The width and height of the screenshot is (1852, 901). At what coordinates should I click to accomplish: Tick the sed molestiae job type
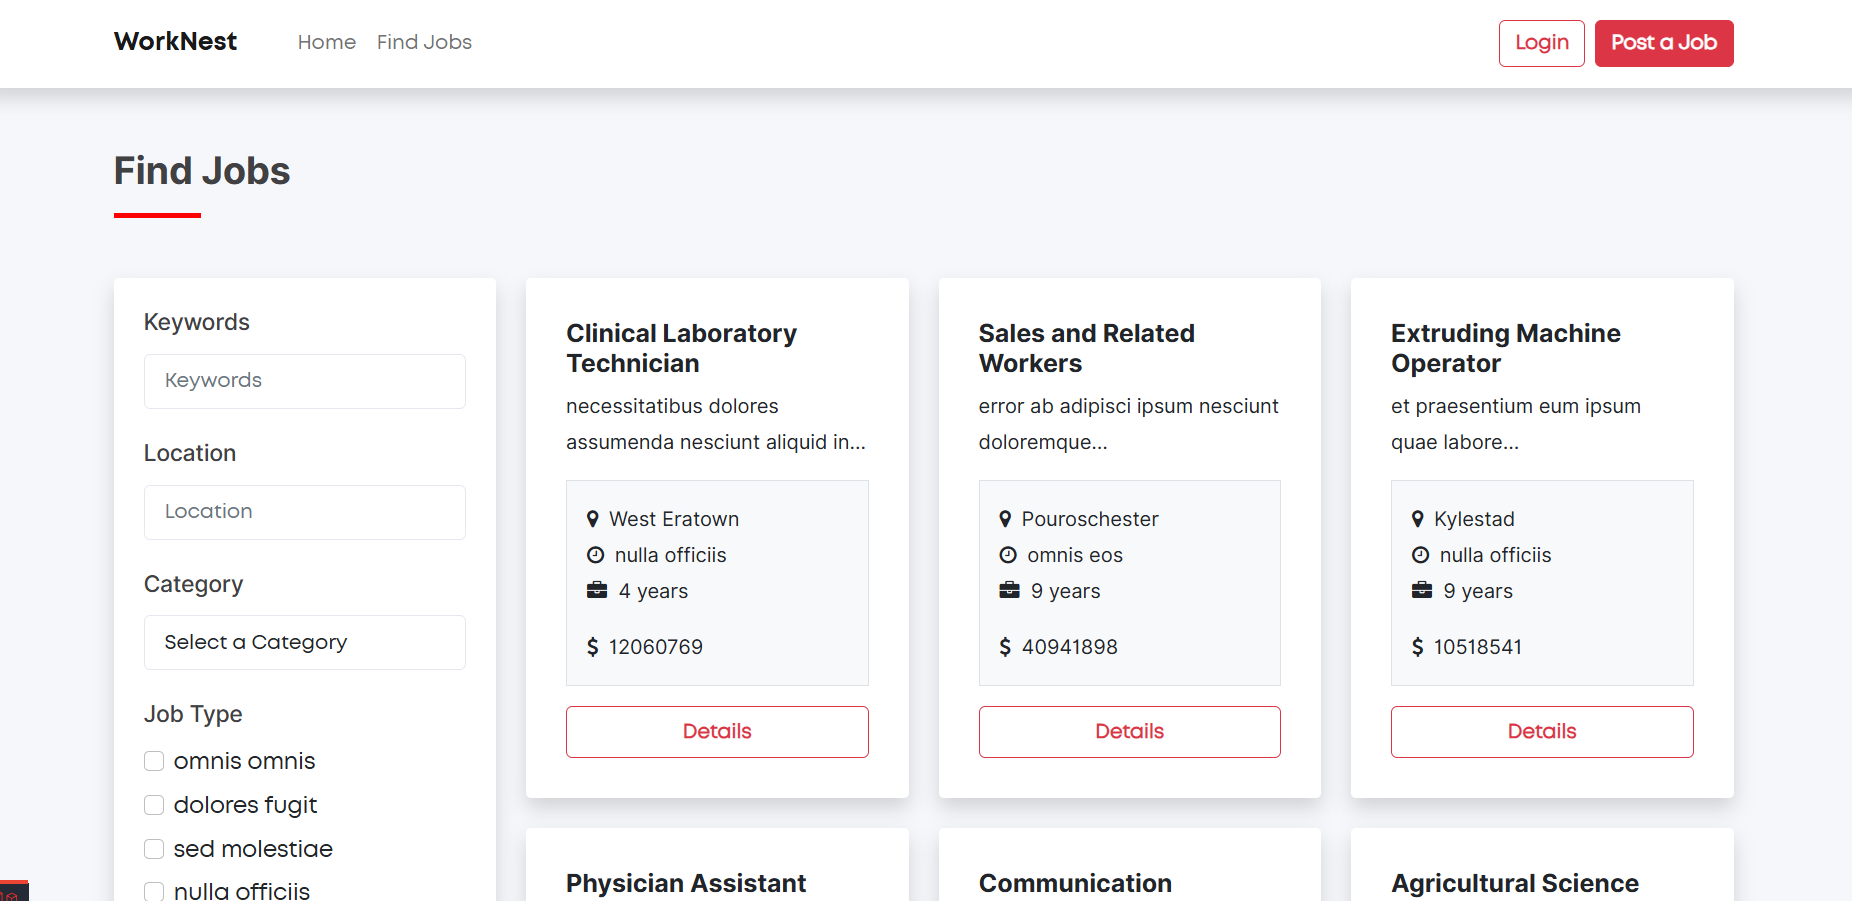coord(154,849)
